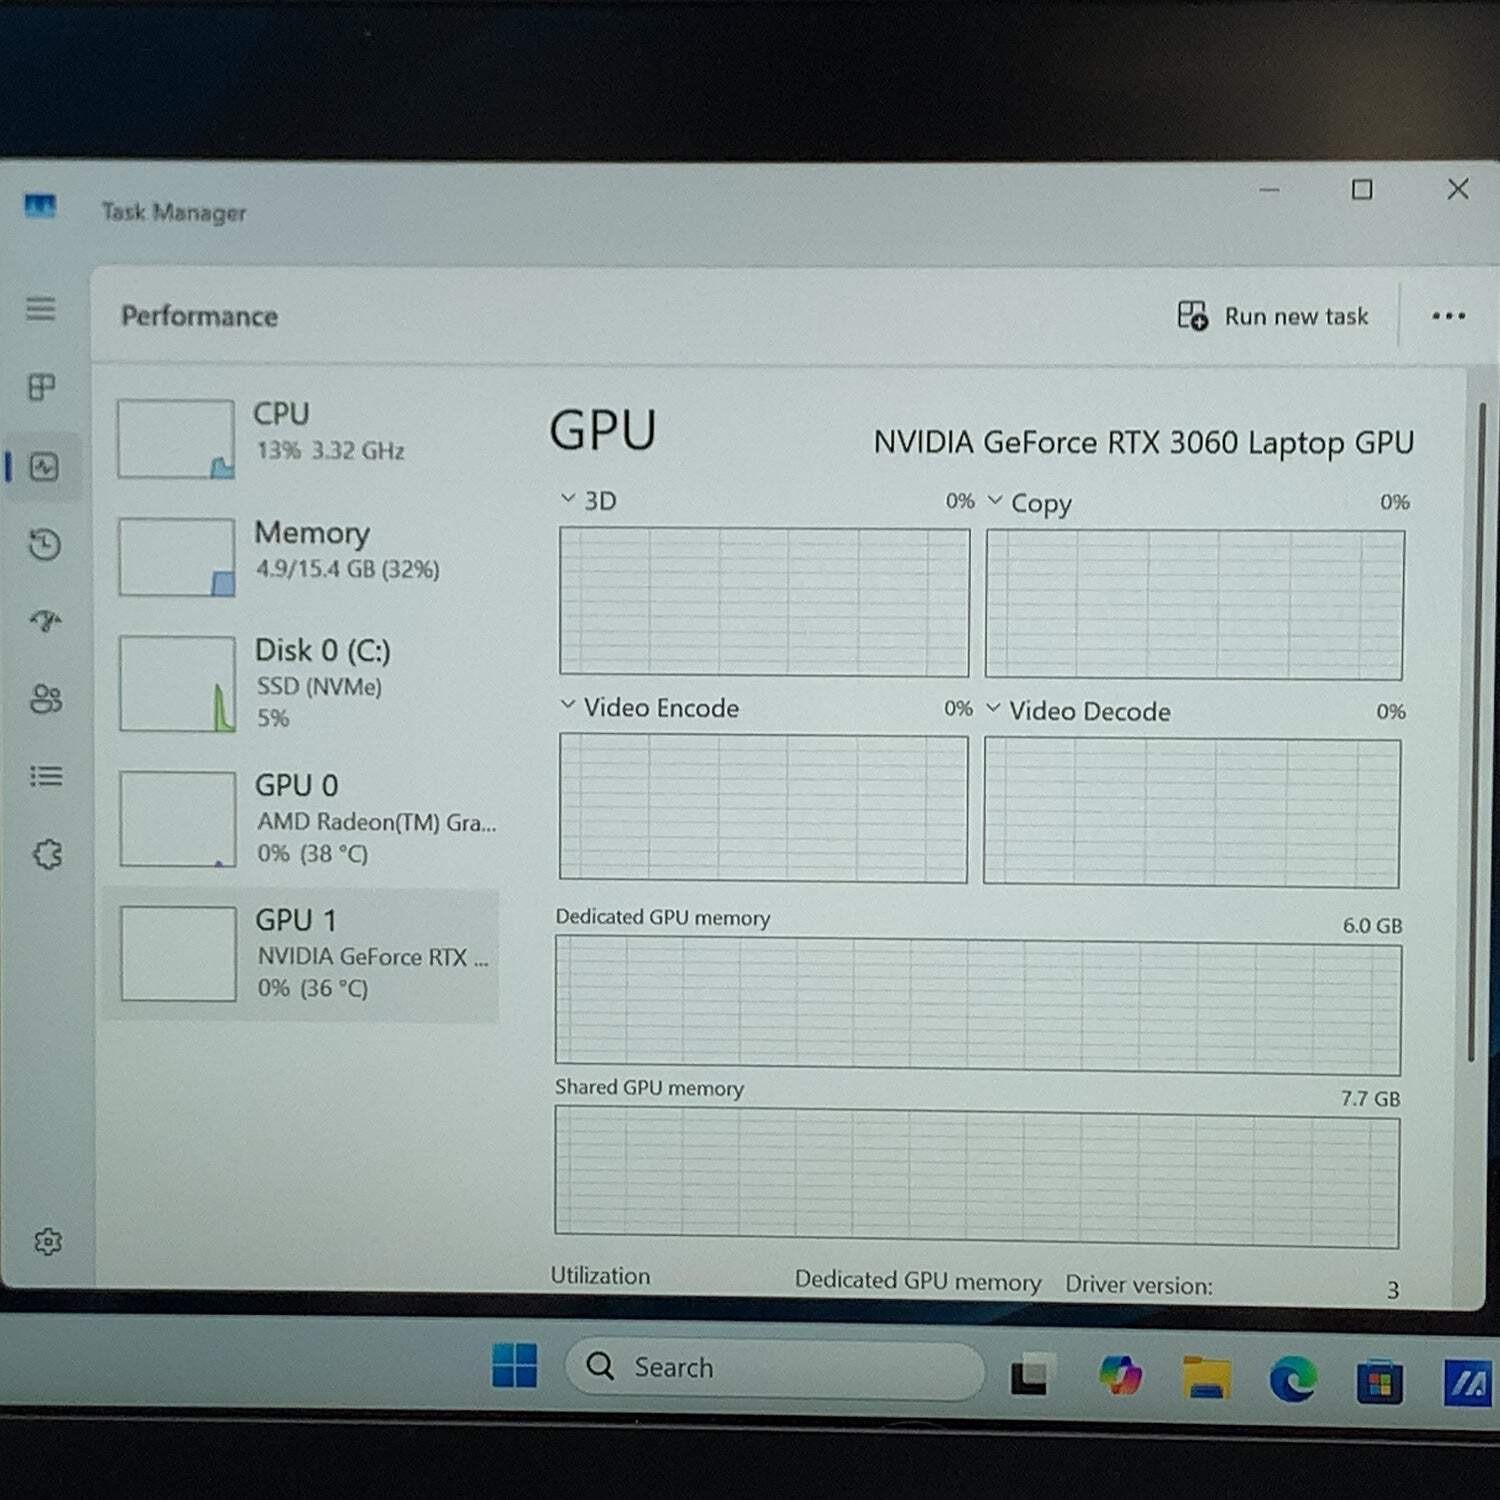Click Run new task button
Image resolution: width=1500 pixels, height=1500 pixels.
tap(1272, 316)
